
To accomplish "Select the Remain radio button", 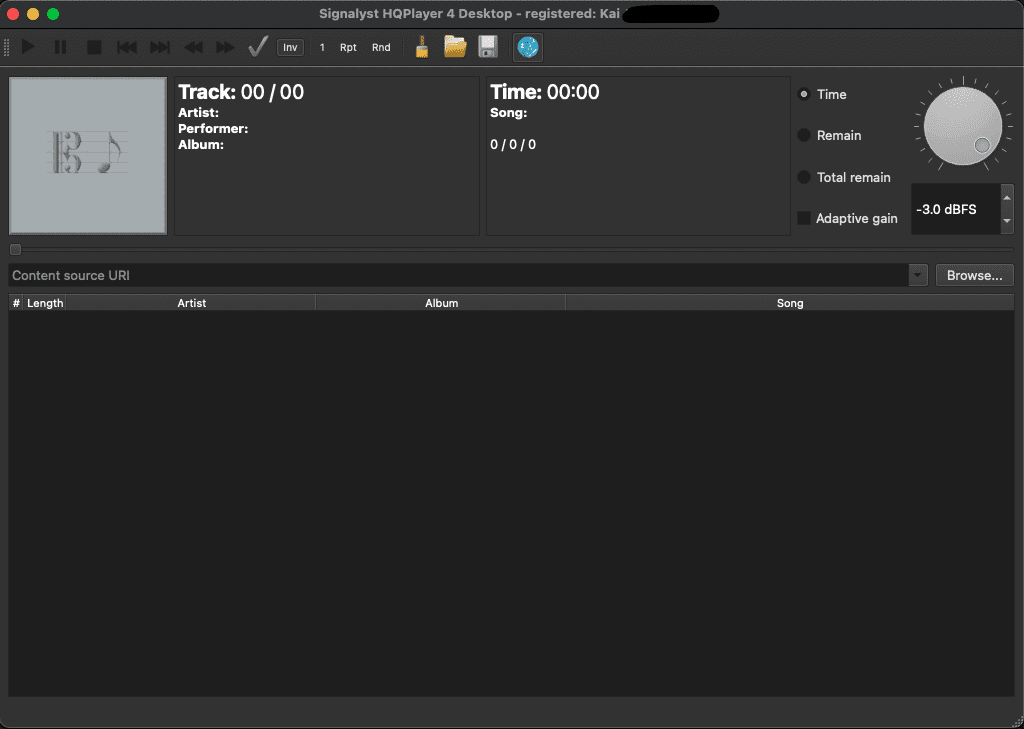I will pos(804,136).
